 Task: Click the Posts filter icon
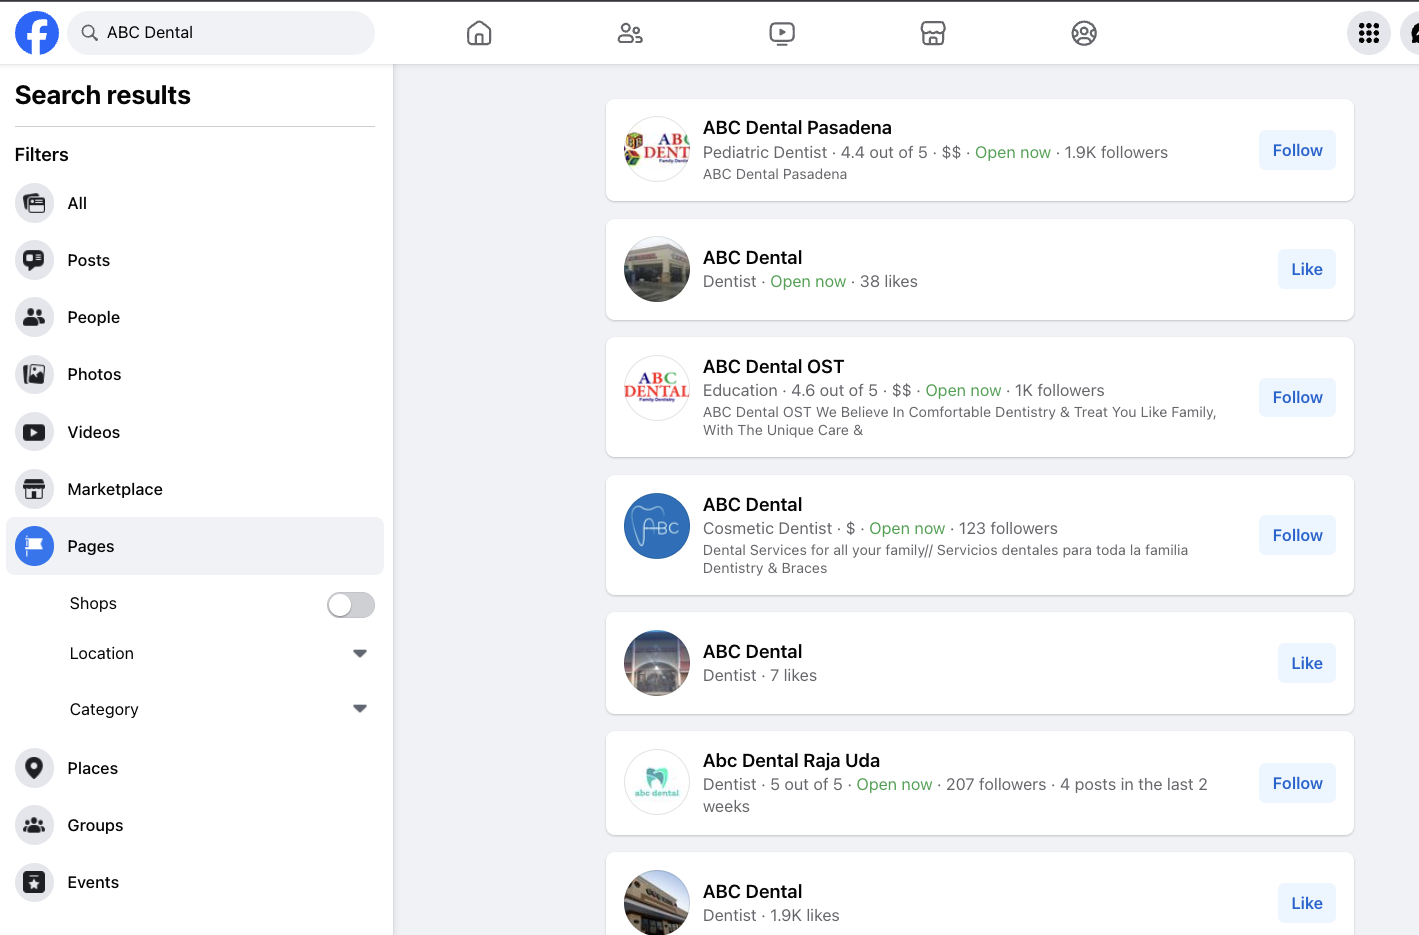click(x=34, y=260)
